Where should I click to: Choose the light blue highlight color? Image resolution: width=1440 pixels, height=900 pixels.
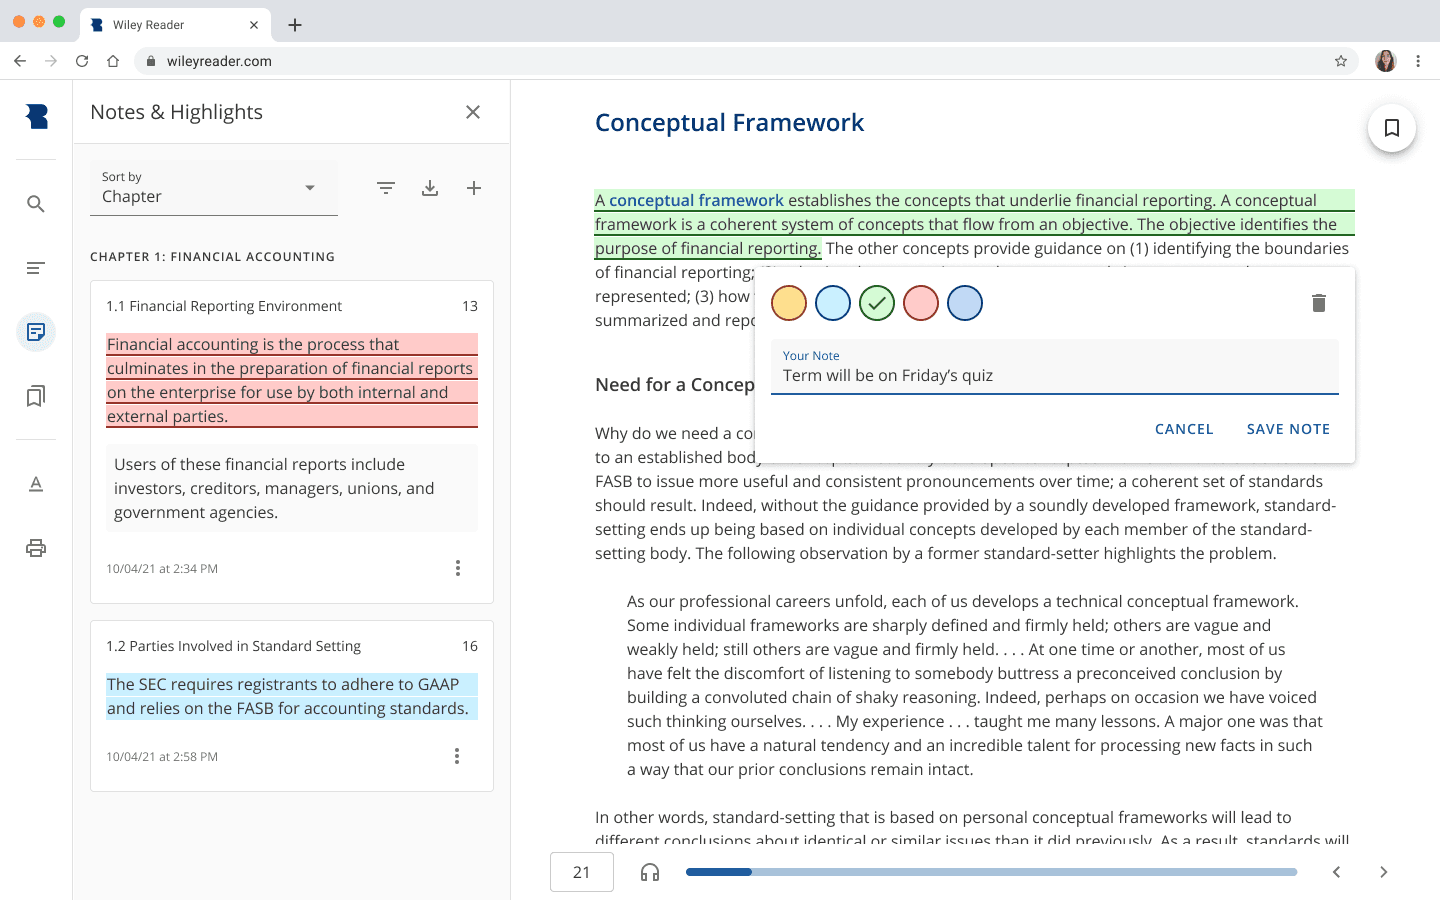tap(833, 303)
